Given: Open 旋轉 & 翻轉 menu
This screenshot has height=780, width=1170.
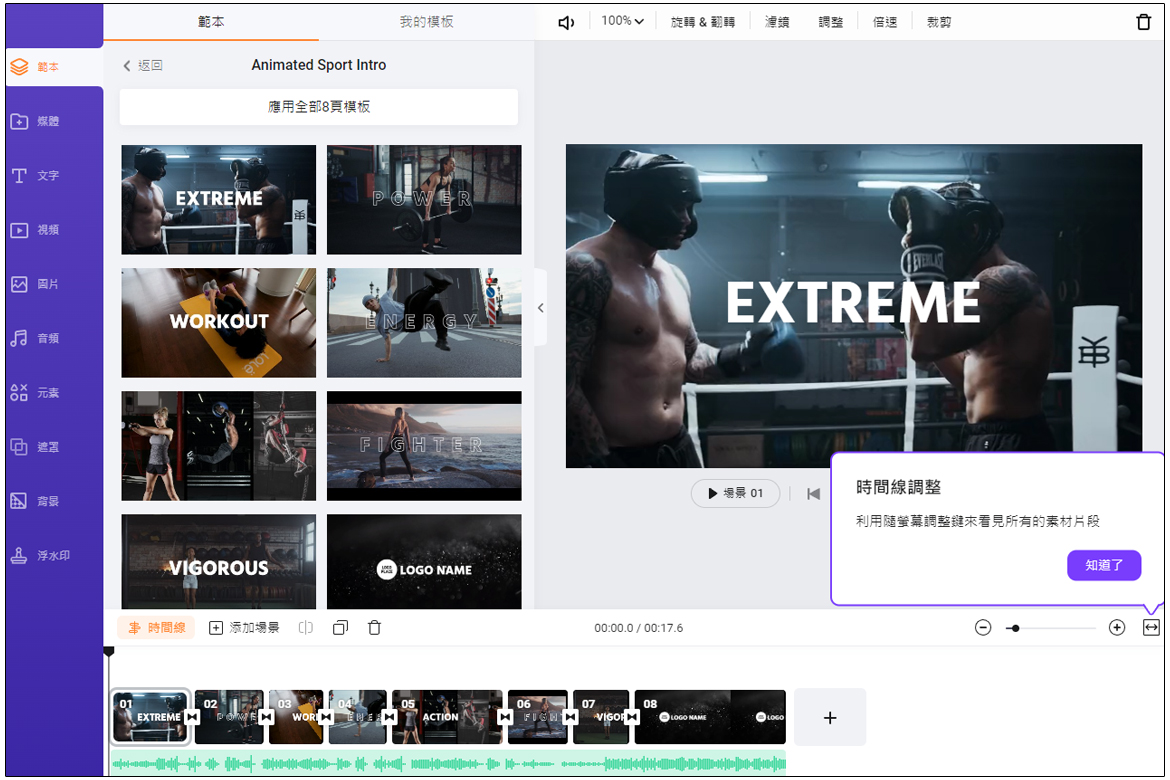Looking at the screenshot, I should [702, 22].
